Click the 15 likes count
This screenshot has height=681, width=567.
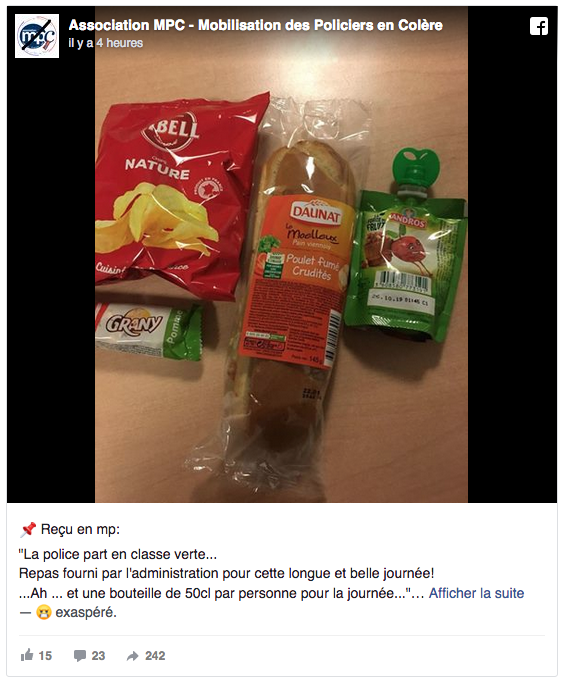pyautogui.click(x=45, y=656)
